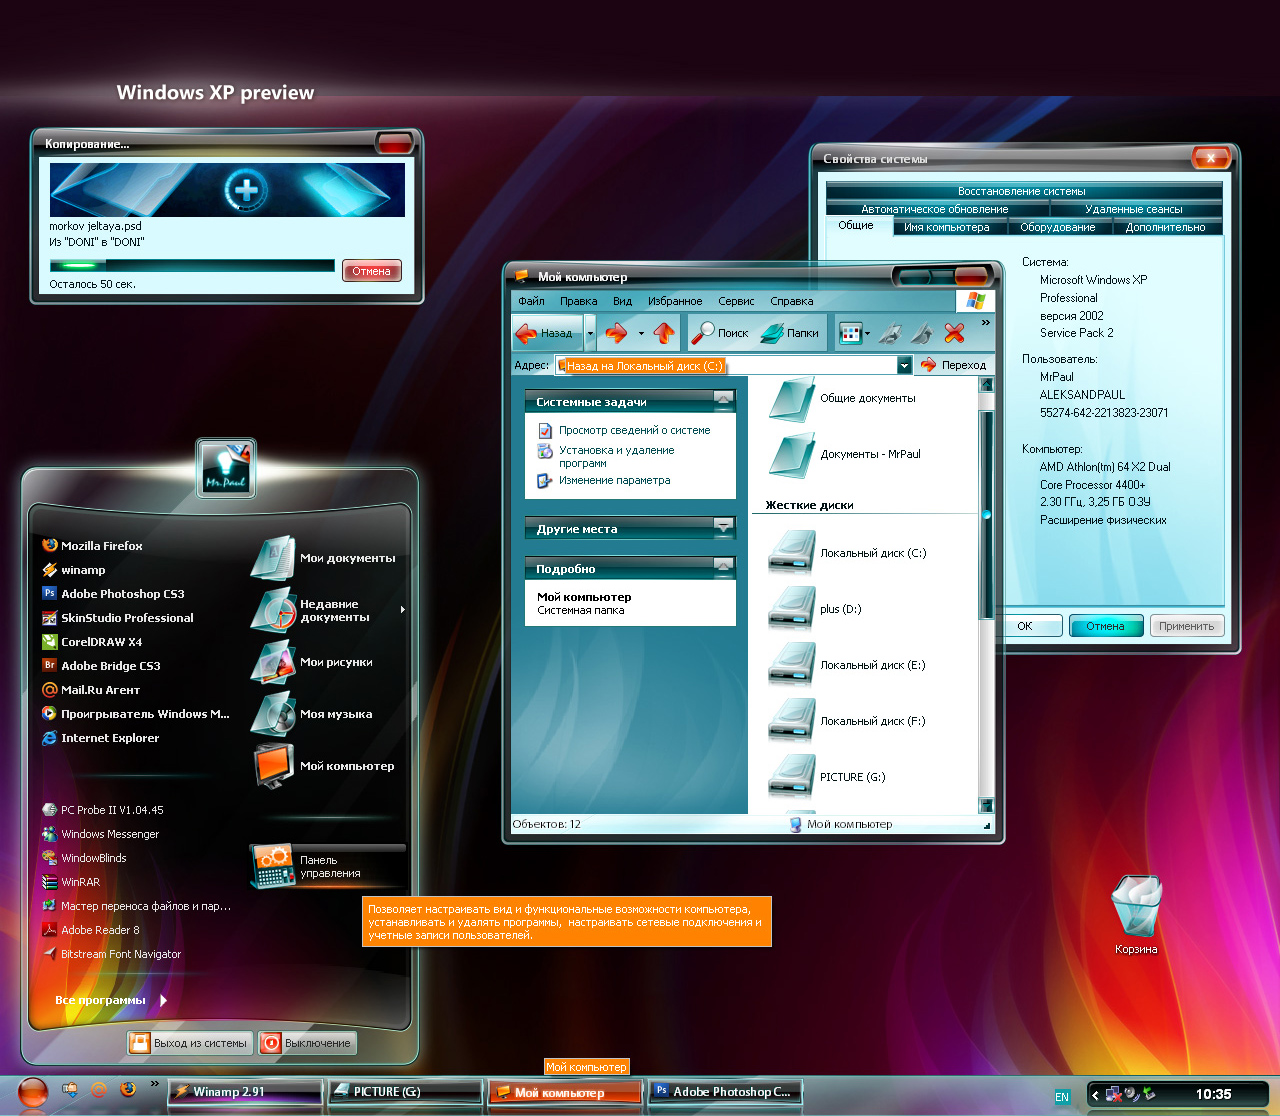Image resolution: width=1280 pixels, height=1116 pixels.
Task: Switch to Имя компьютера tab
Action: click(946, 227)
